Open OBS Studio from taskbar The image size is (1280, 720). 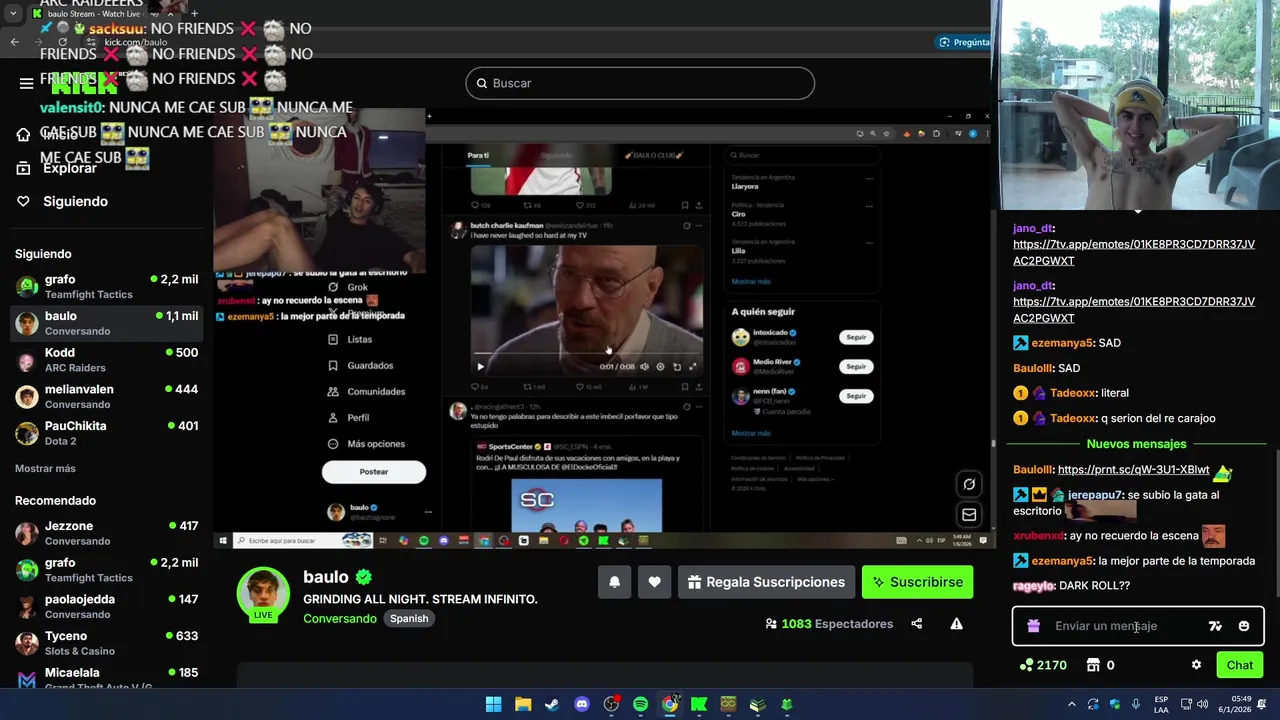tap(611, 705)
